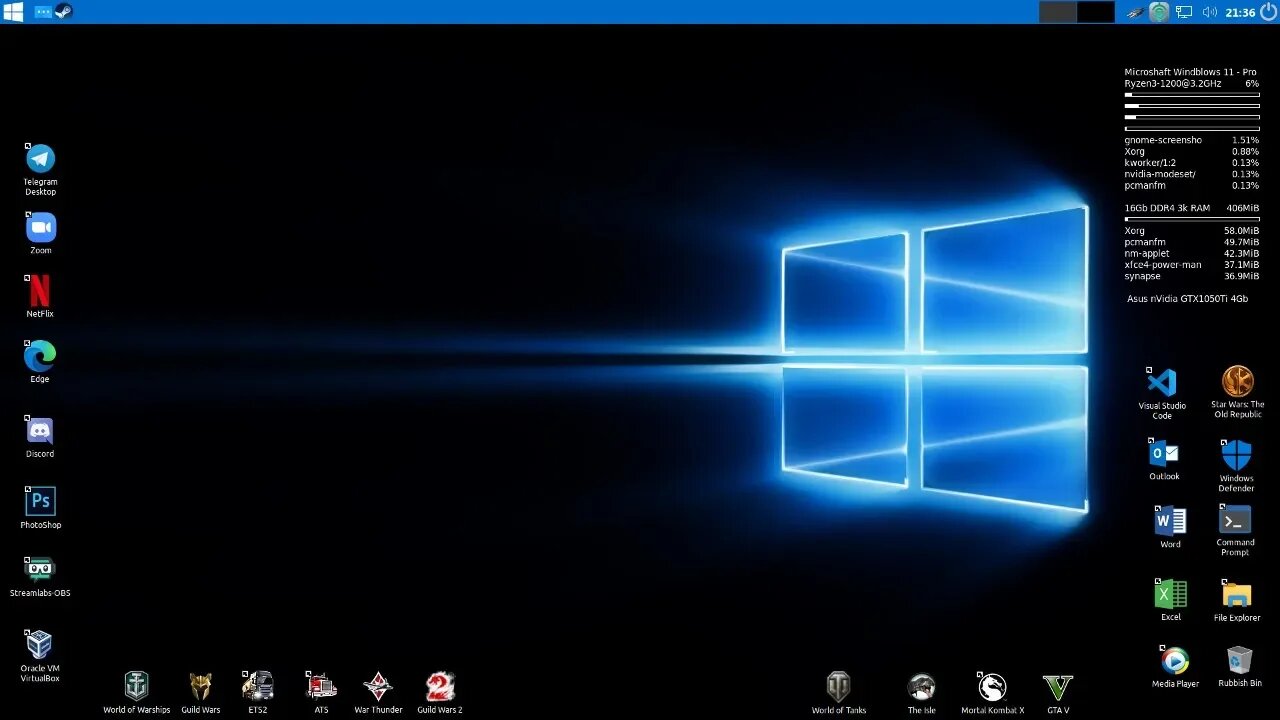Launch the PhotoShop shortcut

point(40,501)
